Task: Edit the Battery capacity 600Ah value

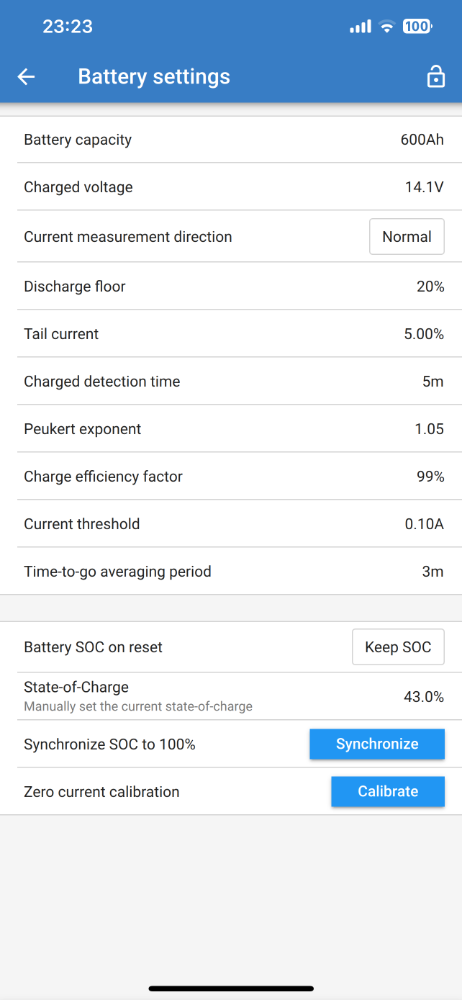Action: (x=422, y=140)
